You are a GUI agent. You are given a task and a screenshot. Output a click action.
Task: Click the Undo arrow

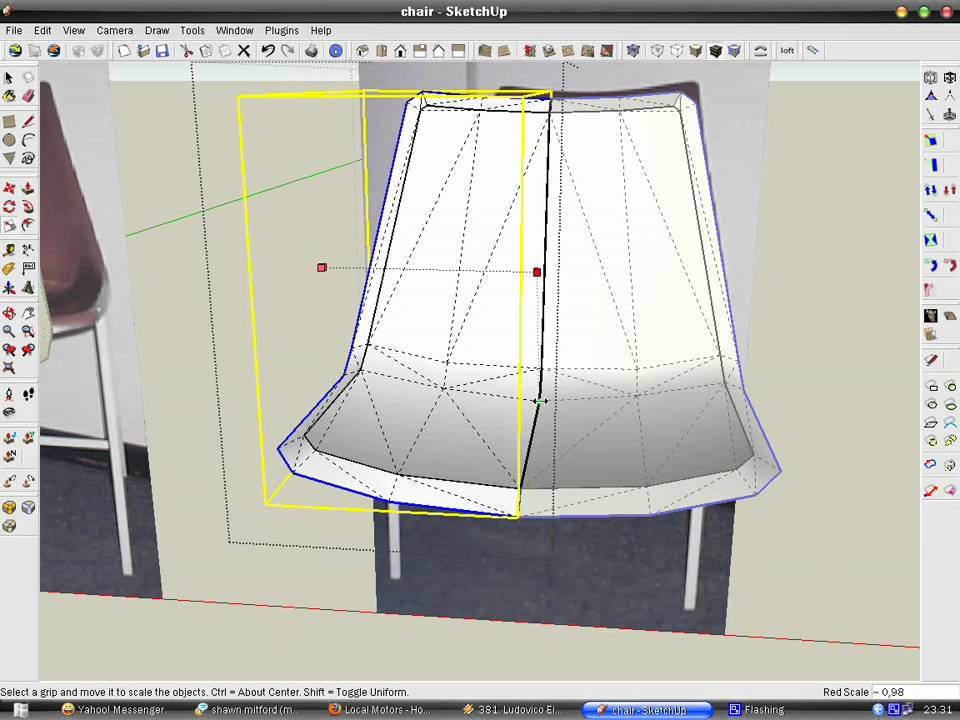268,51
